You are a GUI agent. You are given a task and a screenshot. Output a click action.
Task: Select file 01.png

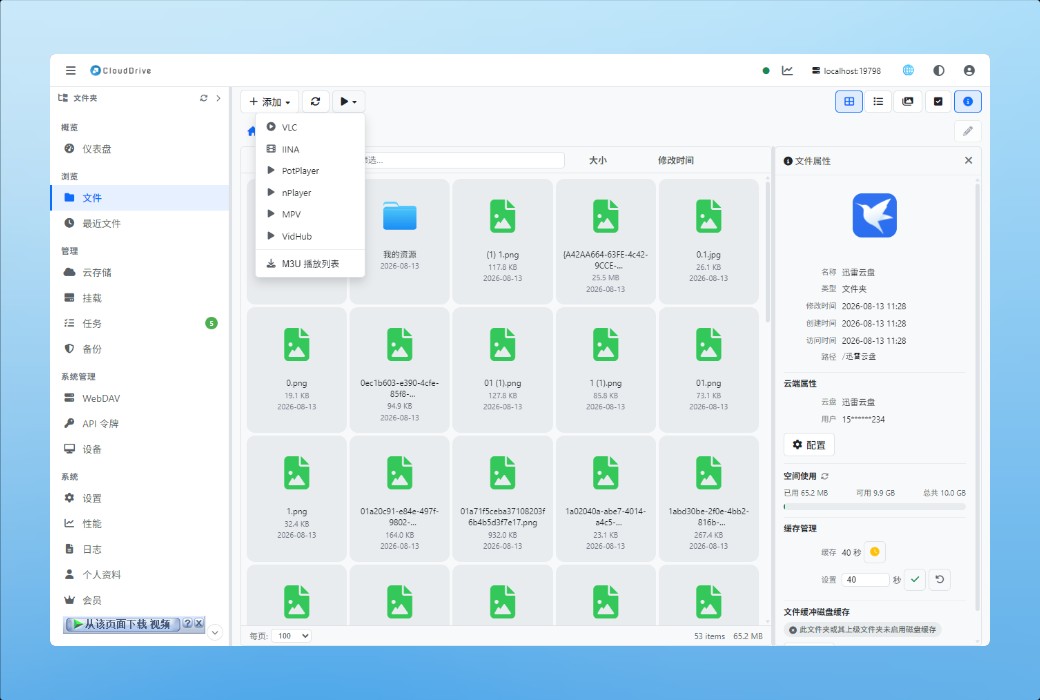(x=708, y=370)
